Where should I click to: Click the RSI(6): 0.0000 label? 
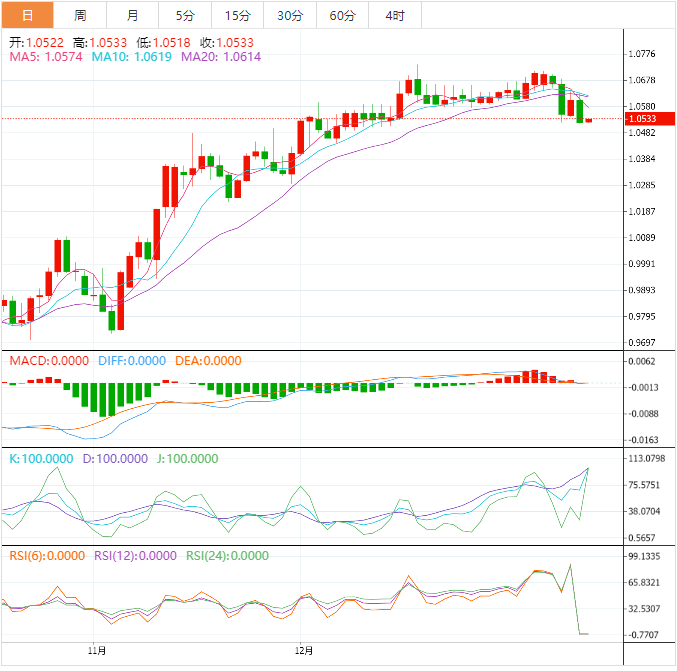click(x=47, y=556)
